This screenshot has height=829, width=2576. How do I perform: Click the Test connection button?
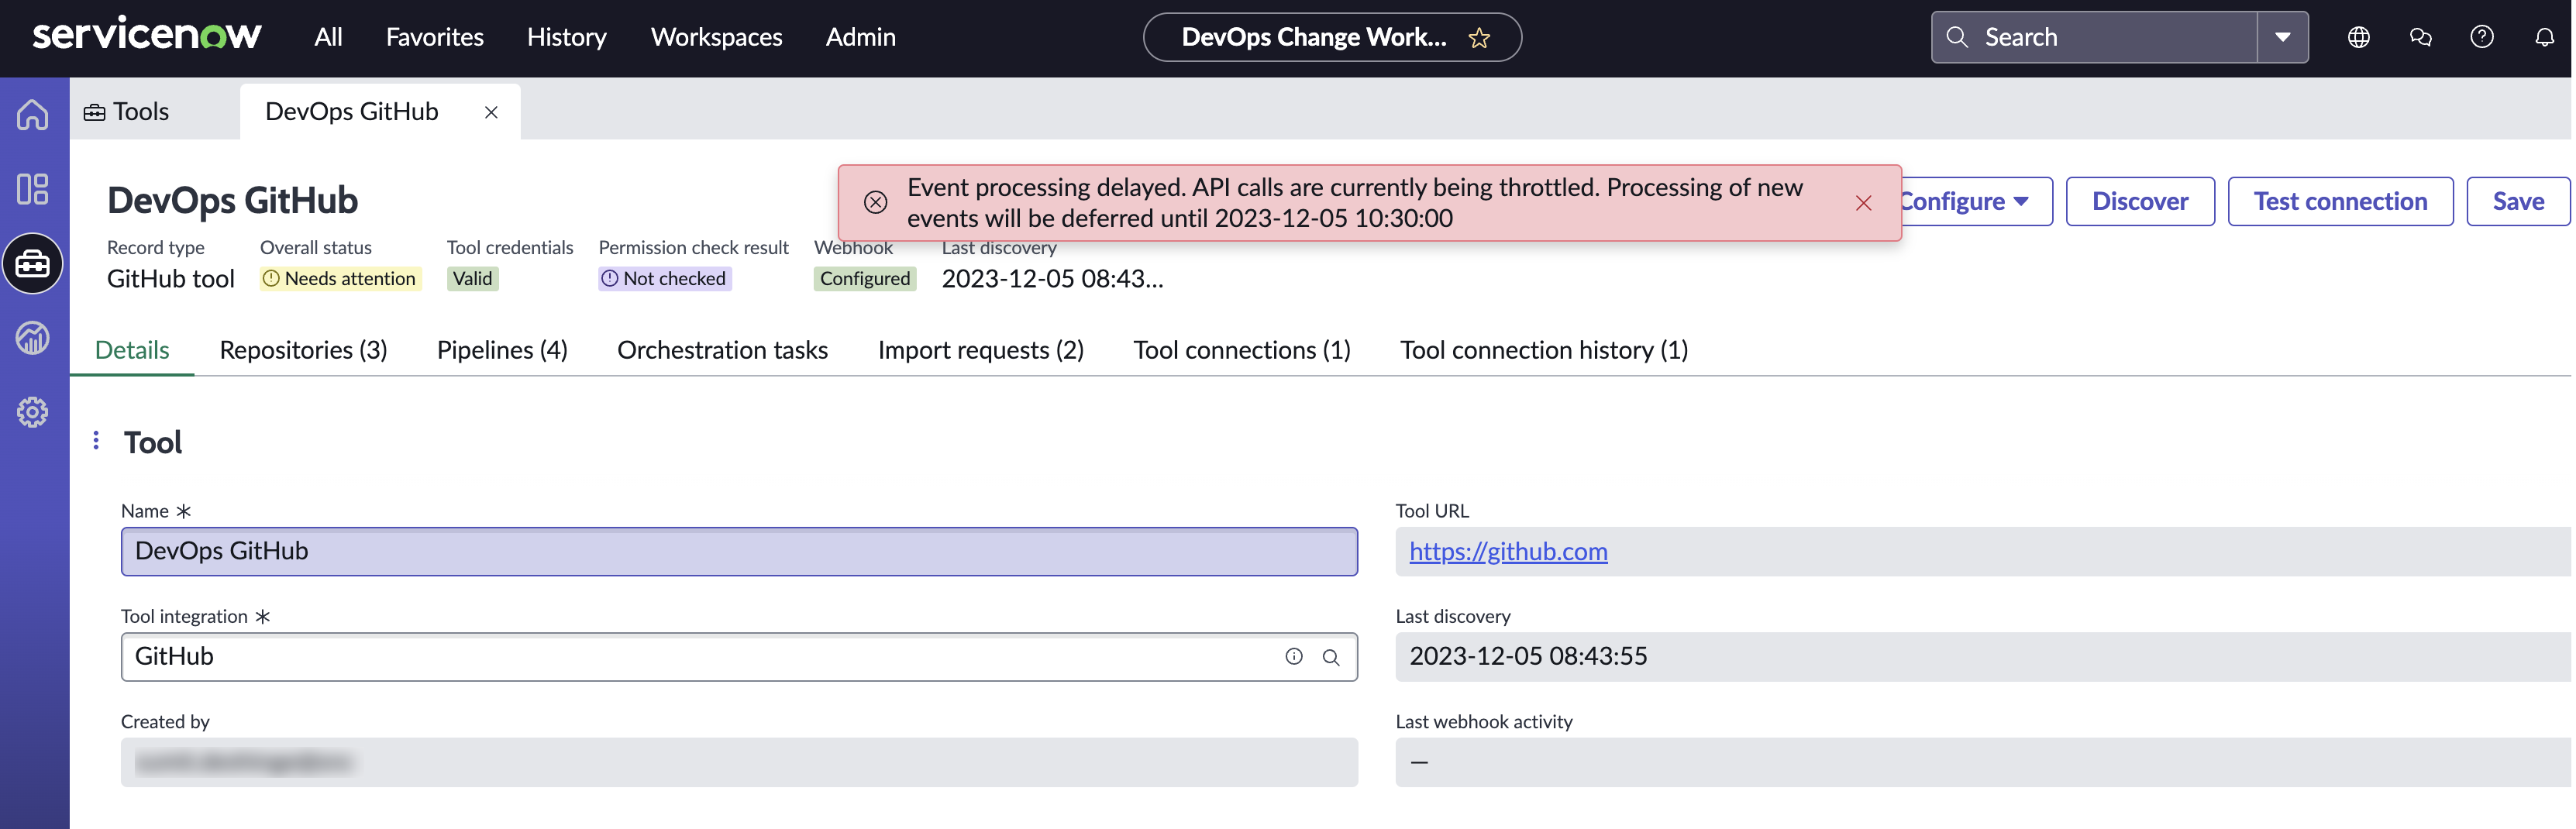click(2341, 202)
